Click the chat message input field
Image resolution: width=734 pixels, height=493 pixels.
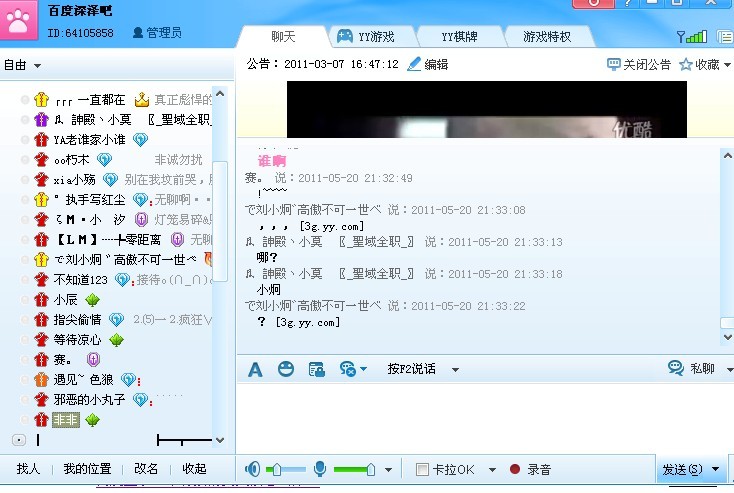tap(484, 418)
